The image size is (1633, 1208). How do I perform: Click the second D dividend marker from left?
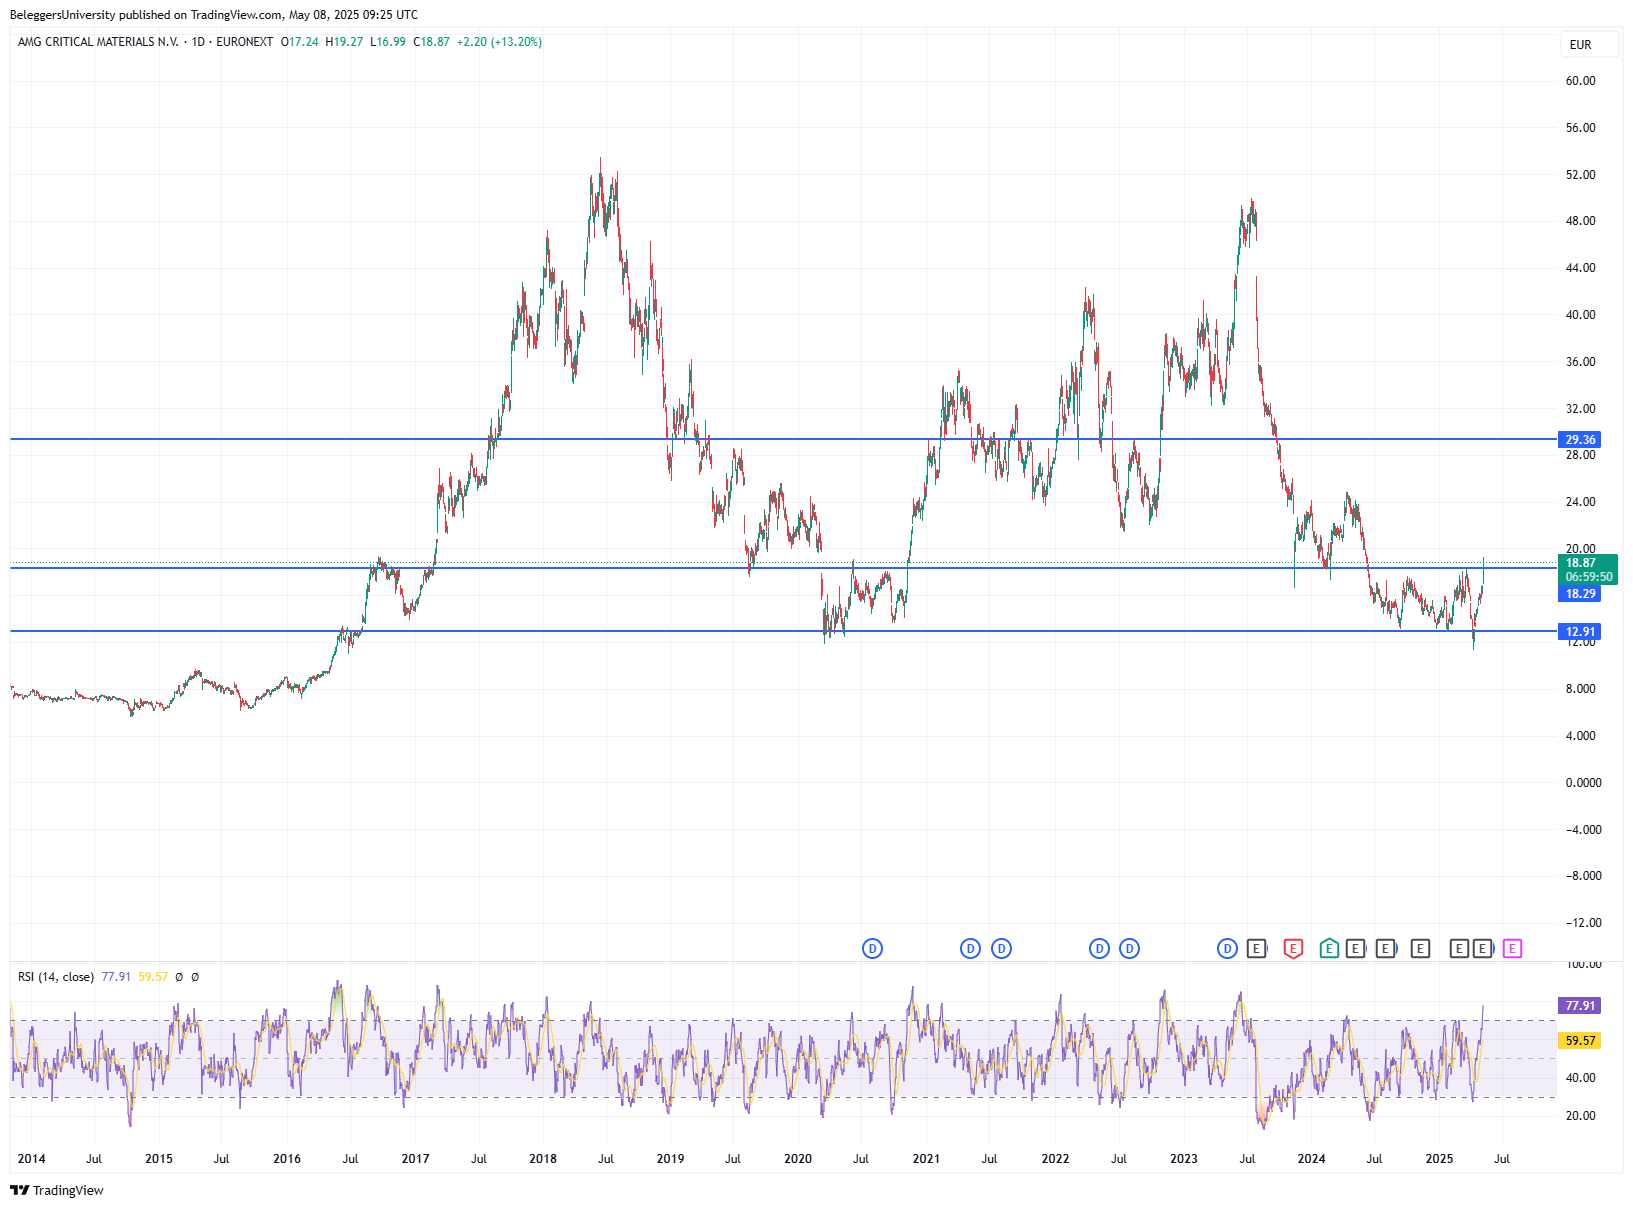point(970,948)
